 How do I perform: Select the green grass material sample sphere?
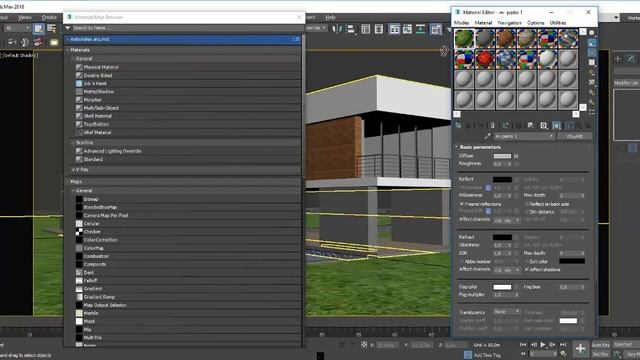point(464,38)
